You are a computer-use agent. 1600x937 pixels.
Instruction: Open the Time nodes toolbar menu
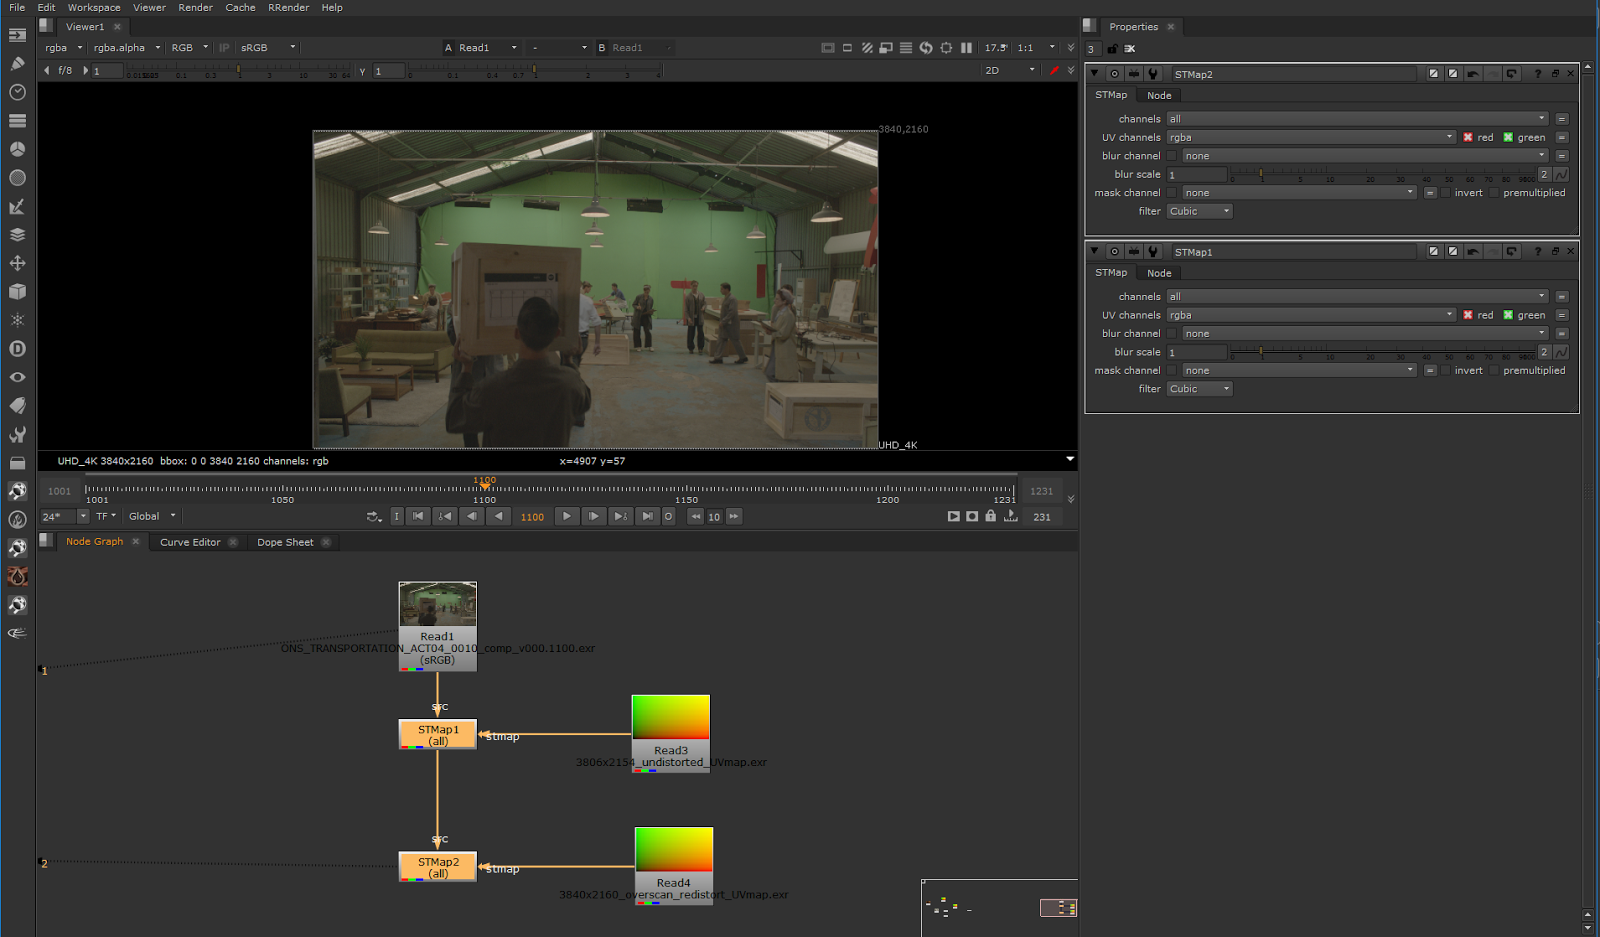[17, 91]
